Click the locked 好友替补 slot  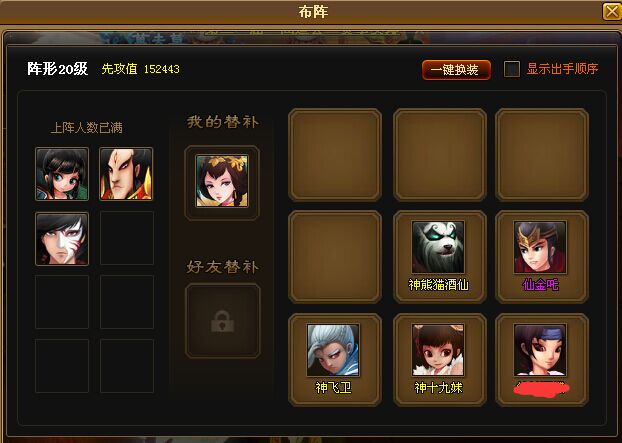(x=223, y=320)
